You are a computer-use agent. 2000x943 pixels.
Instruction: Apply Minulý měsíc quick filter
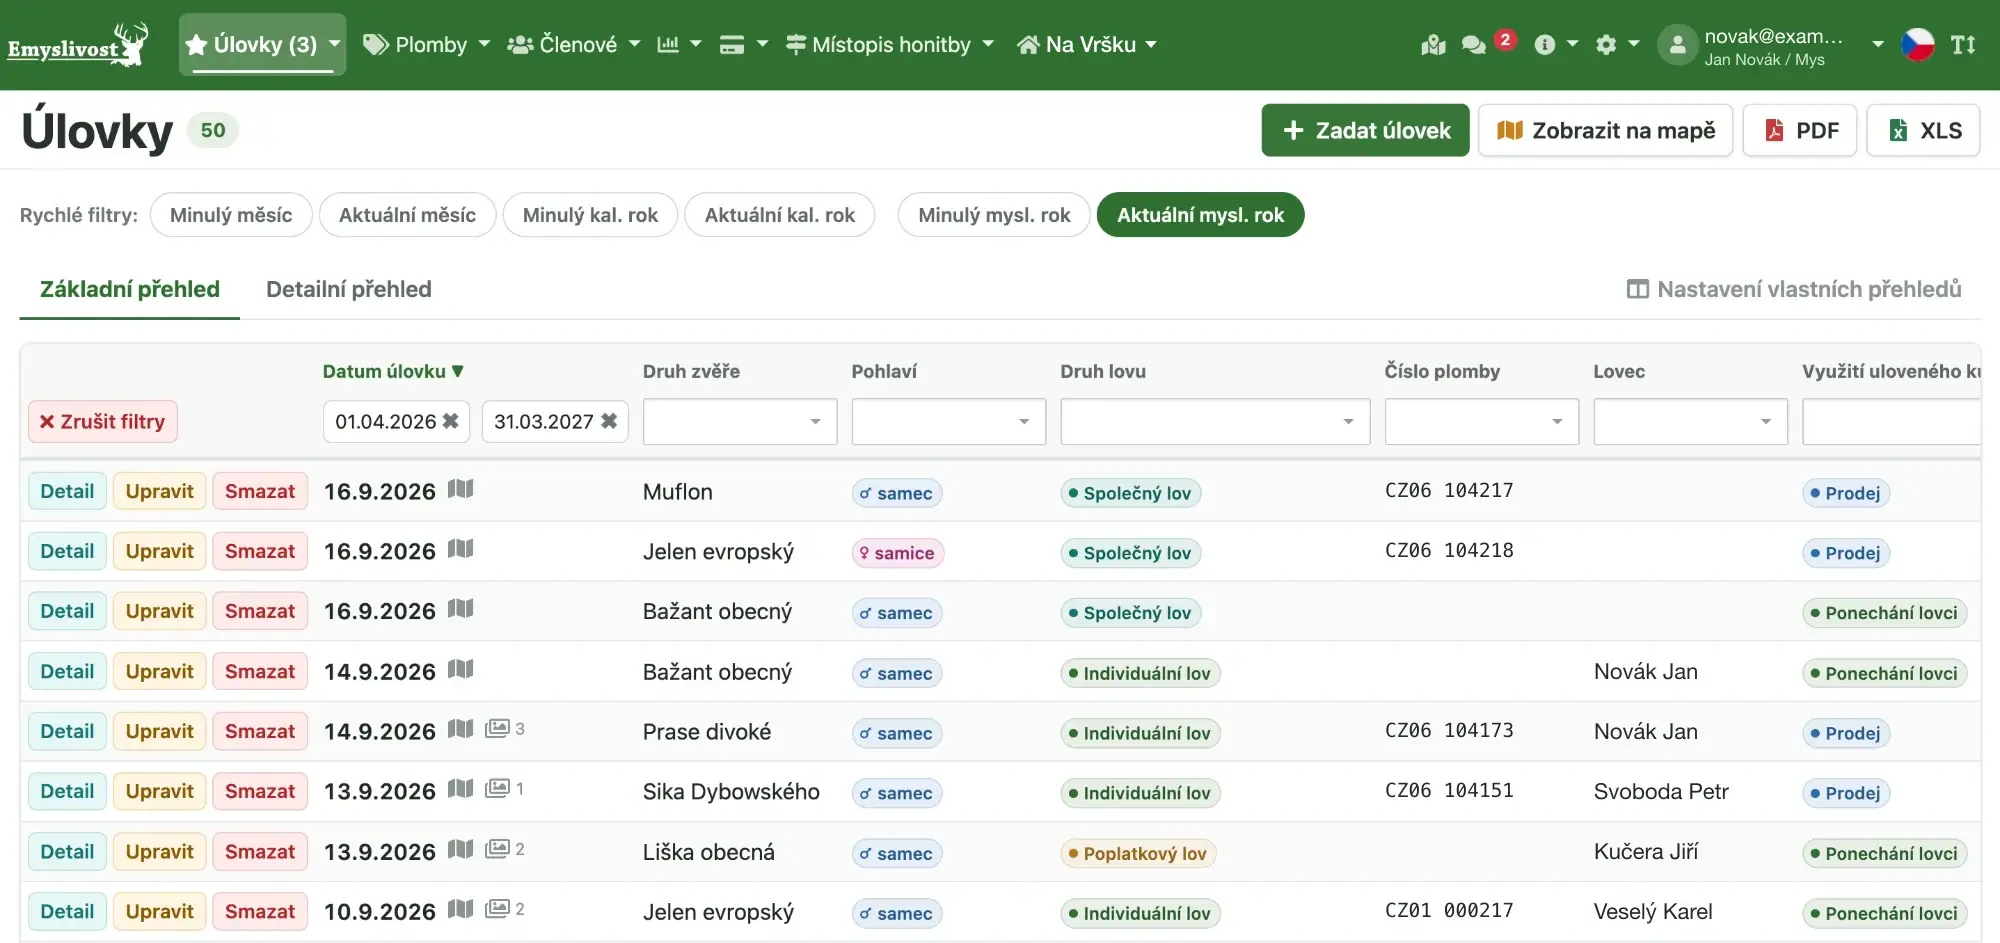[231, 215]
